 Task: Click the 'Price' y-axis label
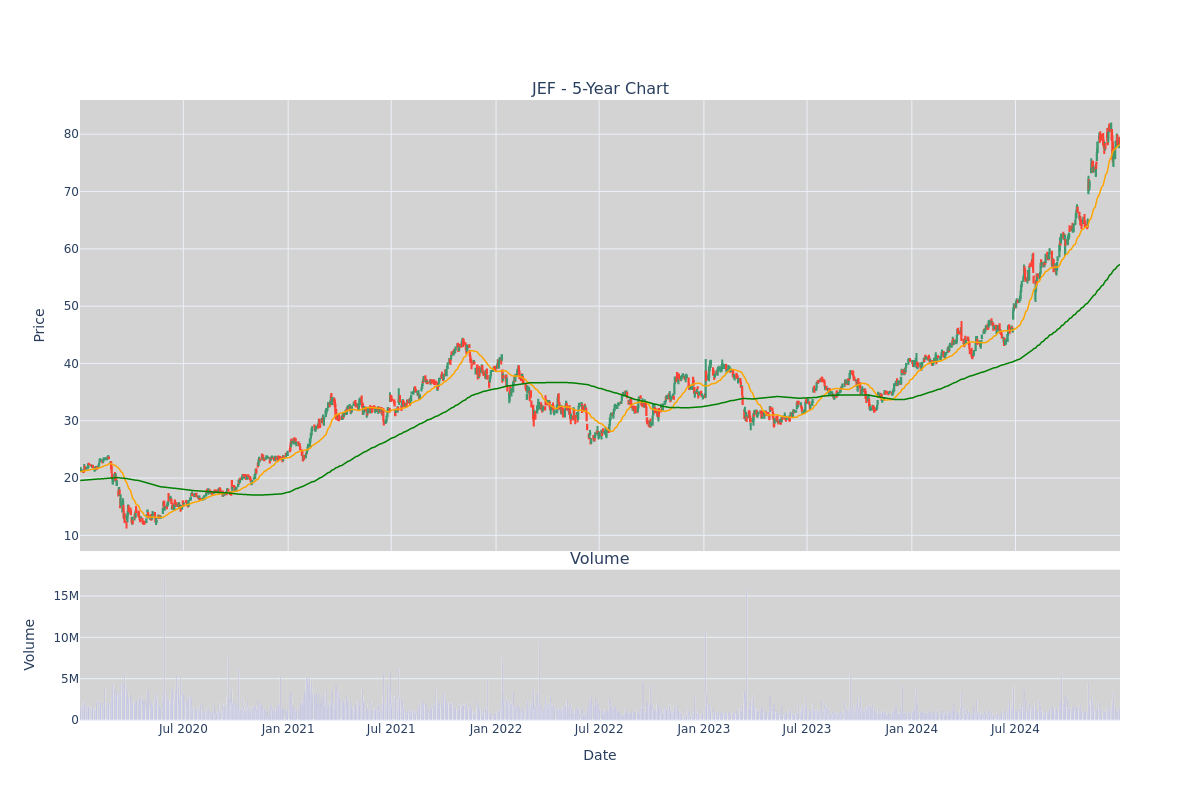click(x=40, y=325)
